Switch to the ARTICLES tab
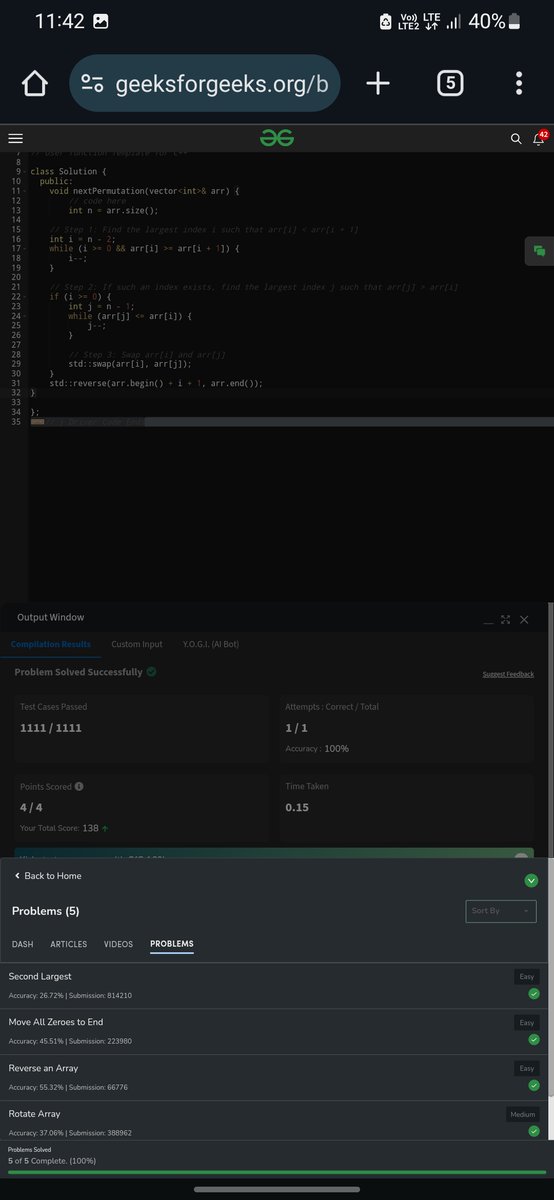The height and width of the screenshot is (1200, 554). [69, 944]
